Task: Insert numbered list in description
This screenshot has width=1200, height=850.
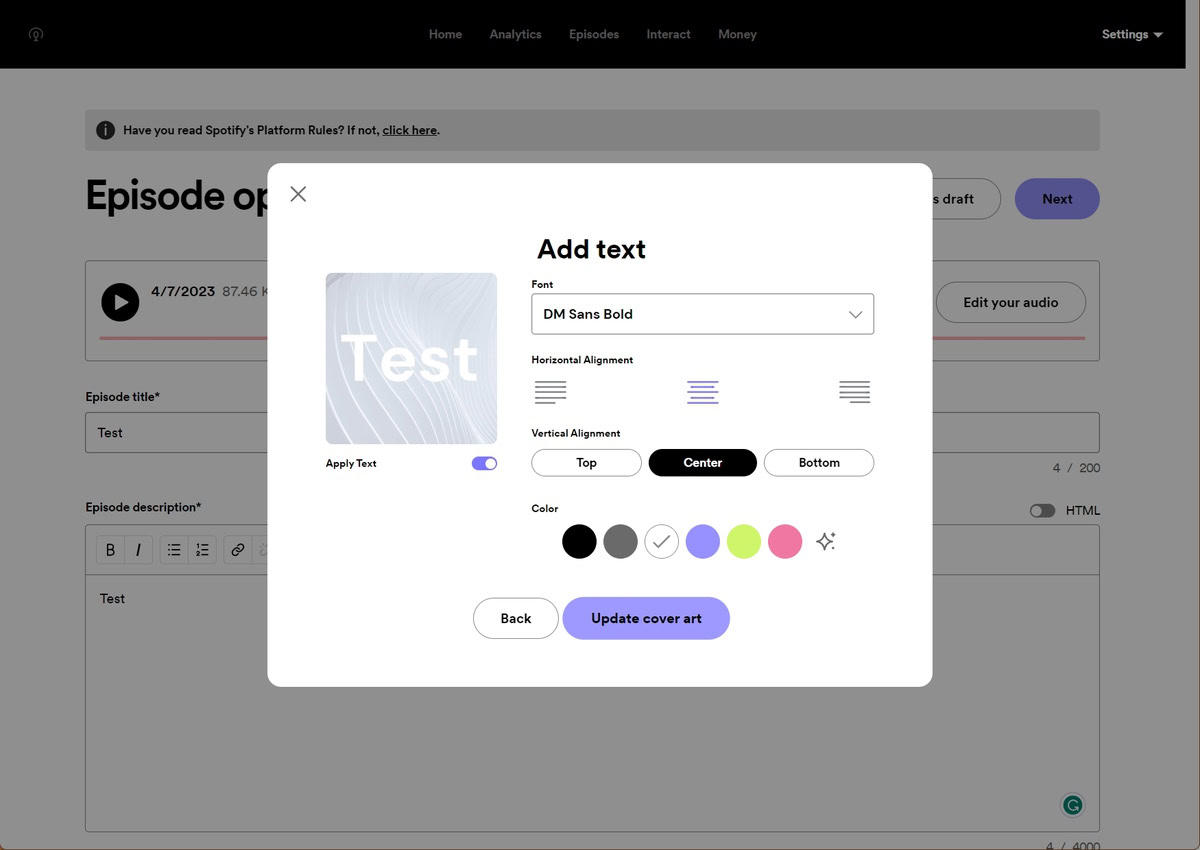Action: pyautogui.click(x=202, y=549)
